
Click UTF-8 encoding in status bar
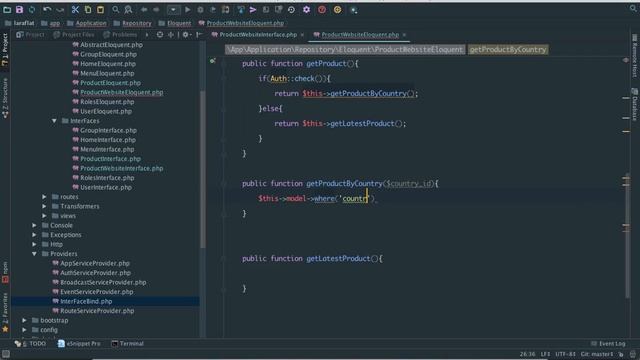[x=565, y=354]
